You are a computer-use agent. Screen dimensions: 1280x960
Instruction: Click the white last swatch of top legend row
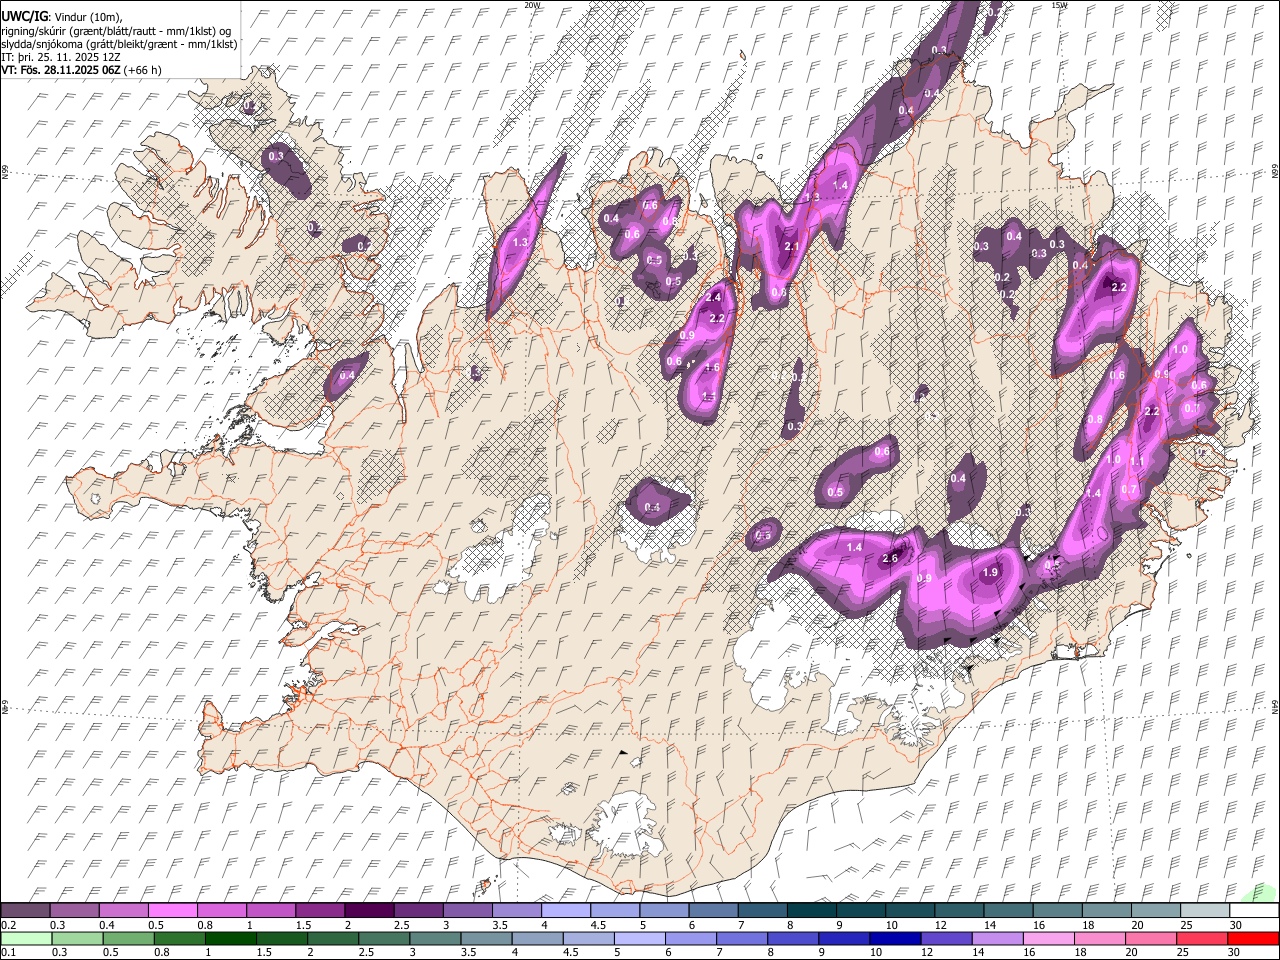coord(1254,910)
